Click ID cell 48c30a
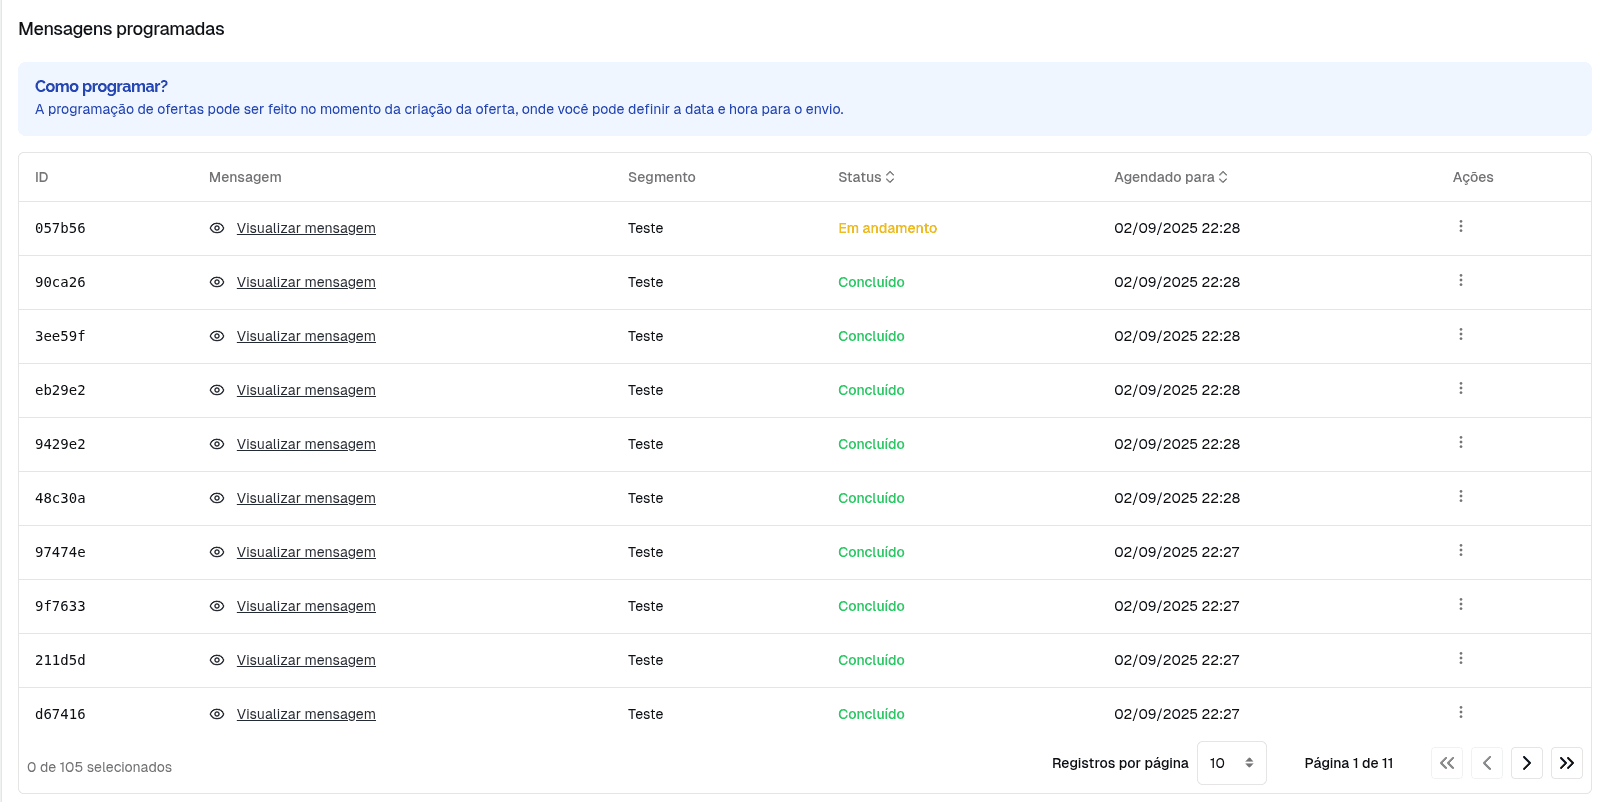The image size is (1604, 802). click(x=60, y=498)
